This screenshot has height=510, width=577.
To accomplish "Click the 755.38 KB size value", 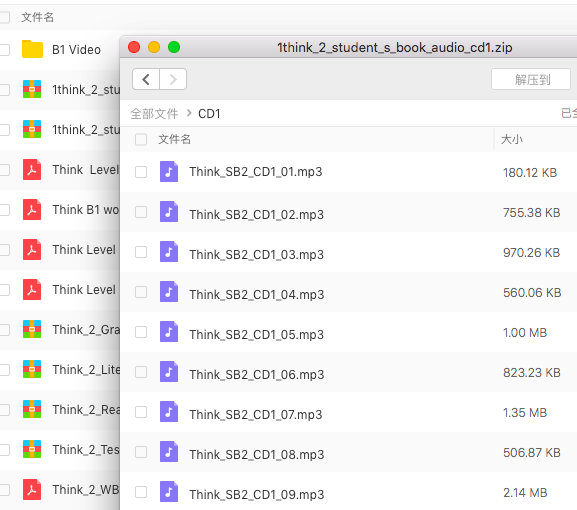I will pyautogui.click(x=531, y=213).
